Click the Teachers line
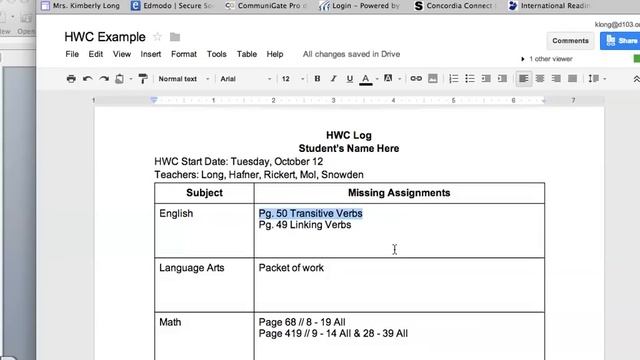The width and height of the screenshot is (640, 360). (x=259, y=174)
